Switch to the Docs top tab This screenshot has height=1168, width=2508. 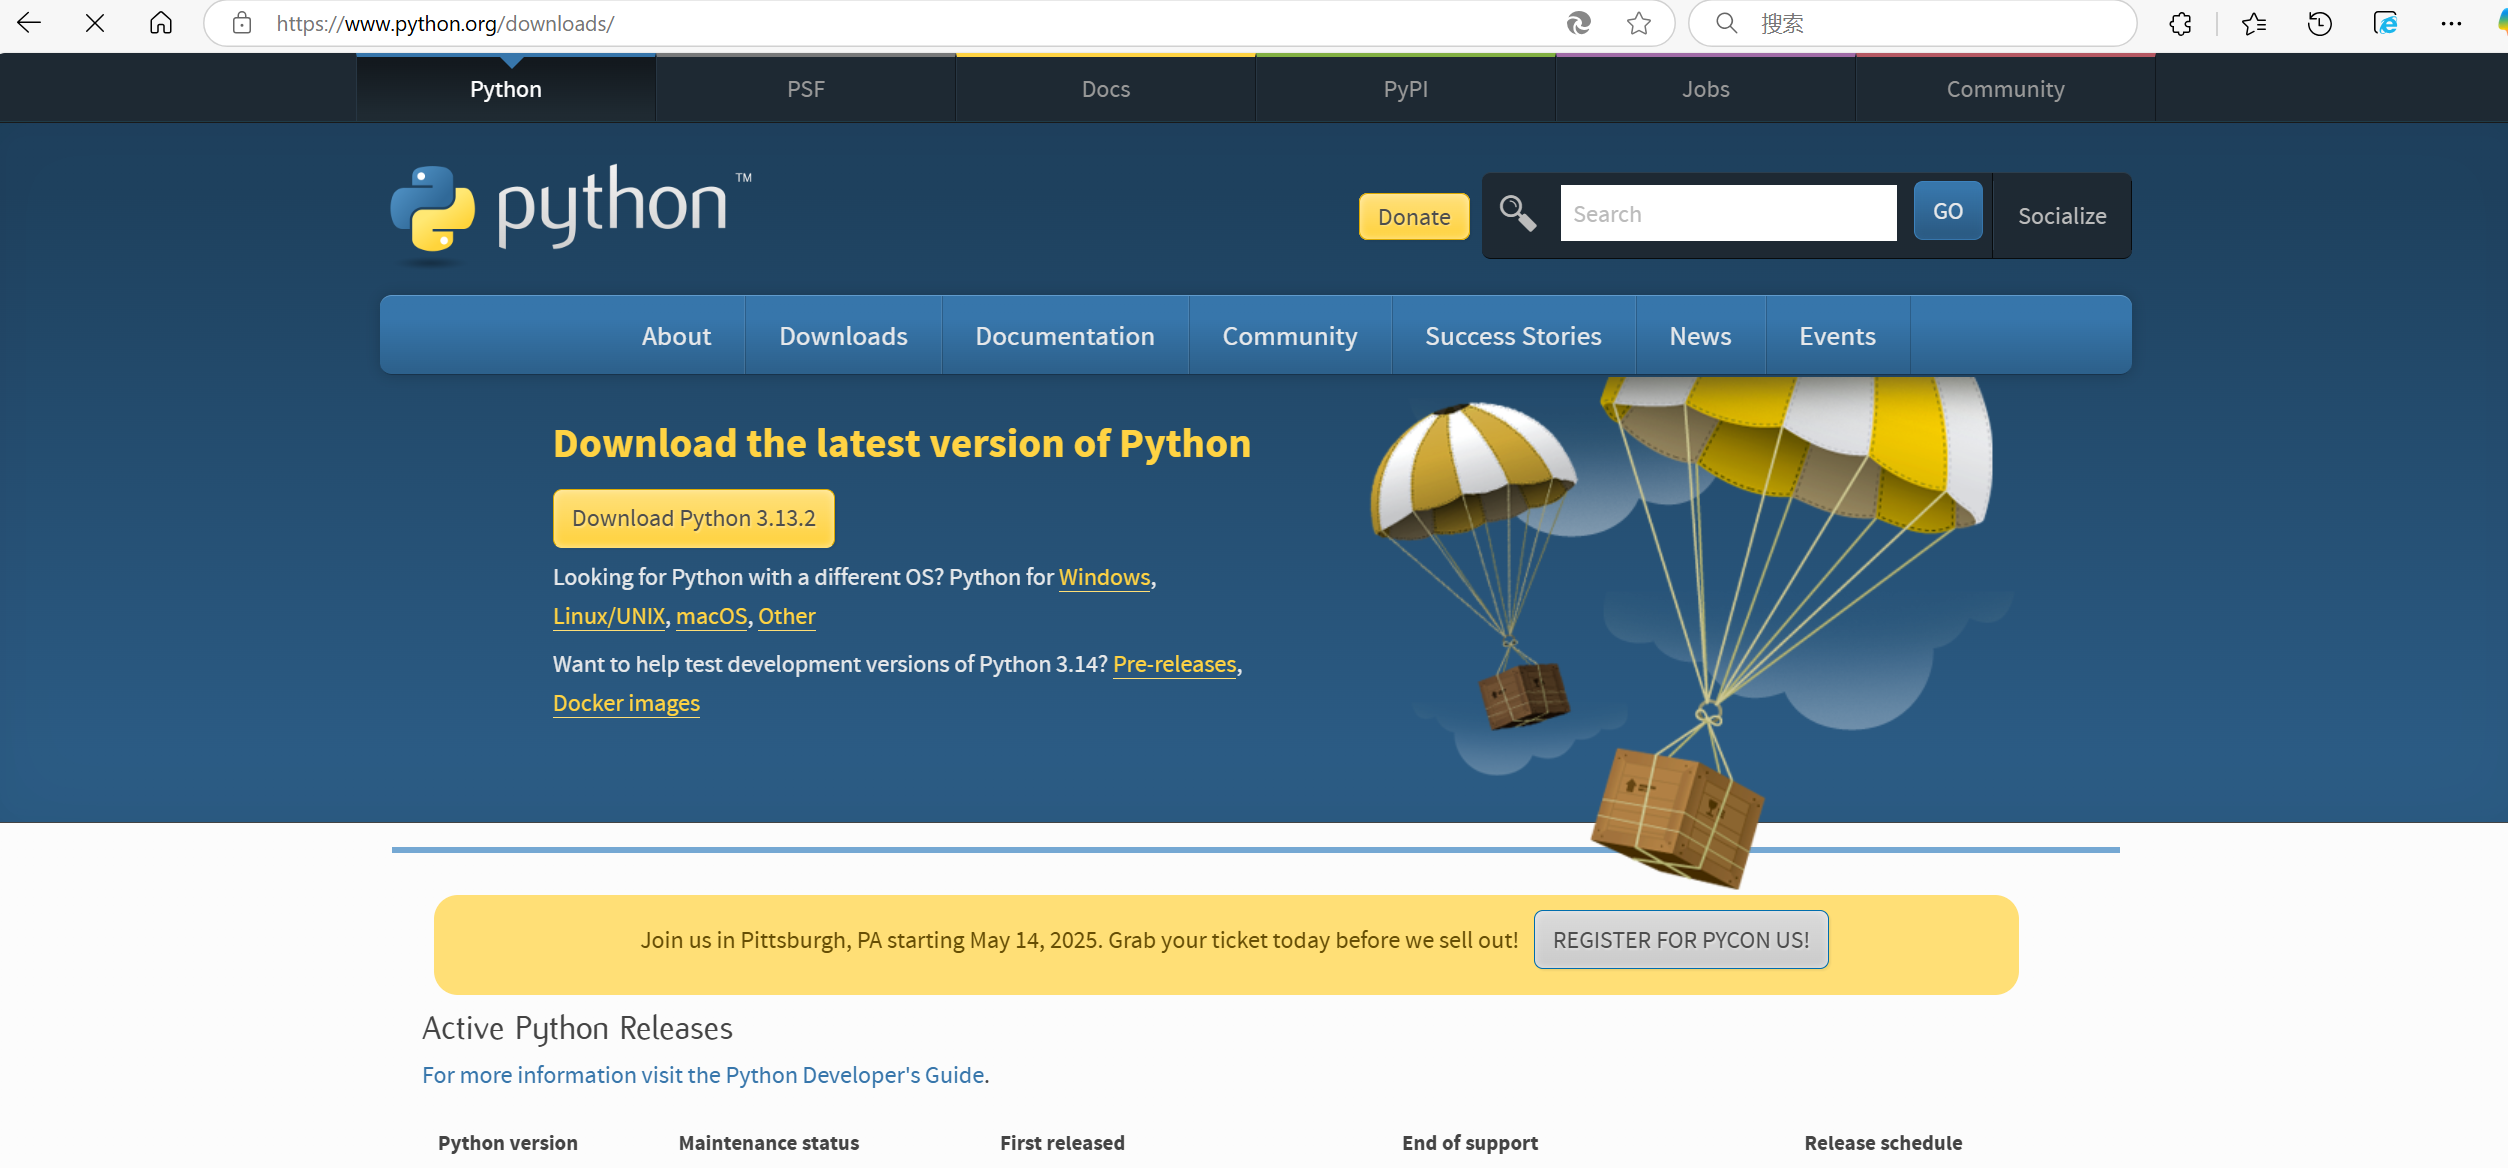tap(1105, 89)
